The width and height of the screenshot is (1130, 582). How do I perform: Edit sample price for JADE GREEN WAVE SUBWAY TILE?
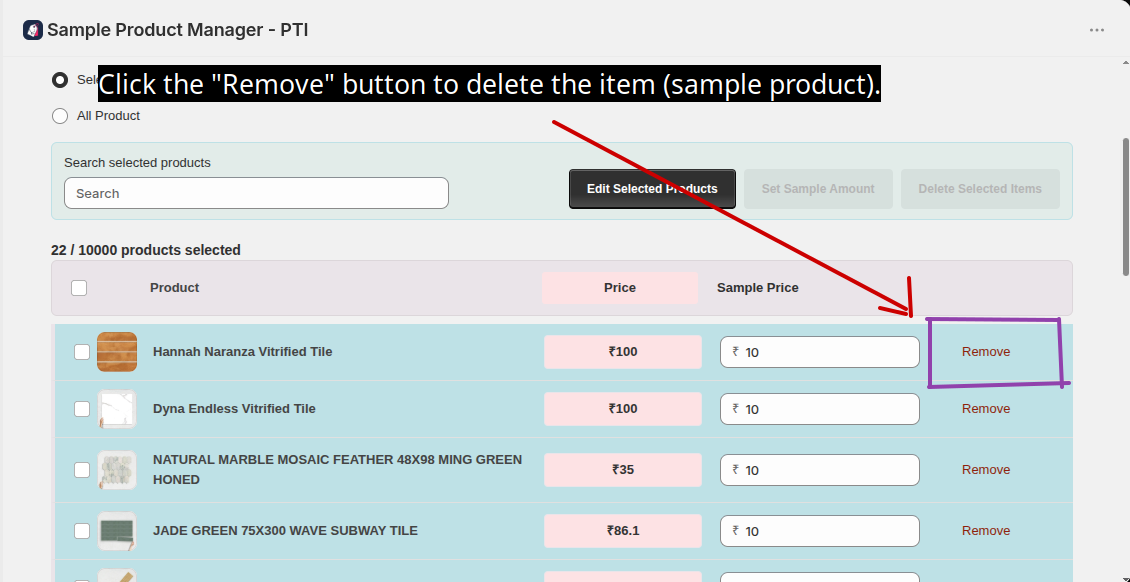click(820, 532)
